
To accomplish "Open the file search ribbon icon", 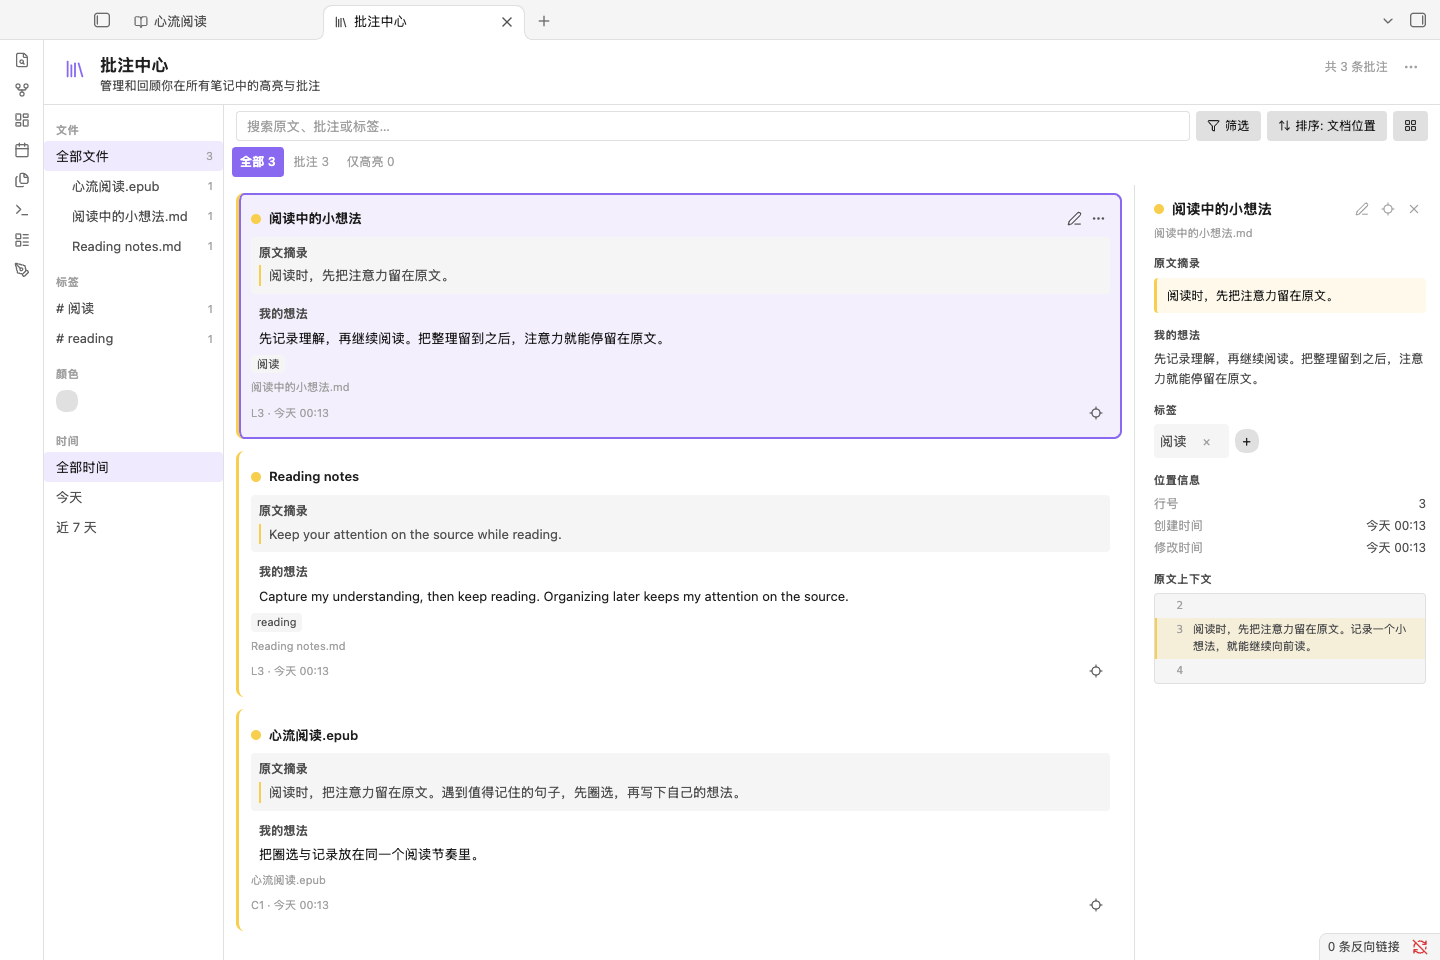I will coord(22,60).
